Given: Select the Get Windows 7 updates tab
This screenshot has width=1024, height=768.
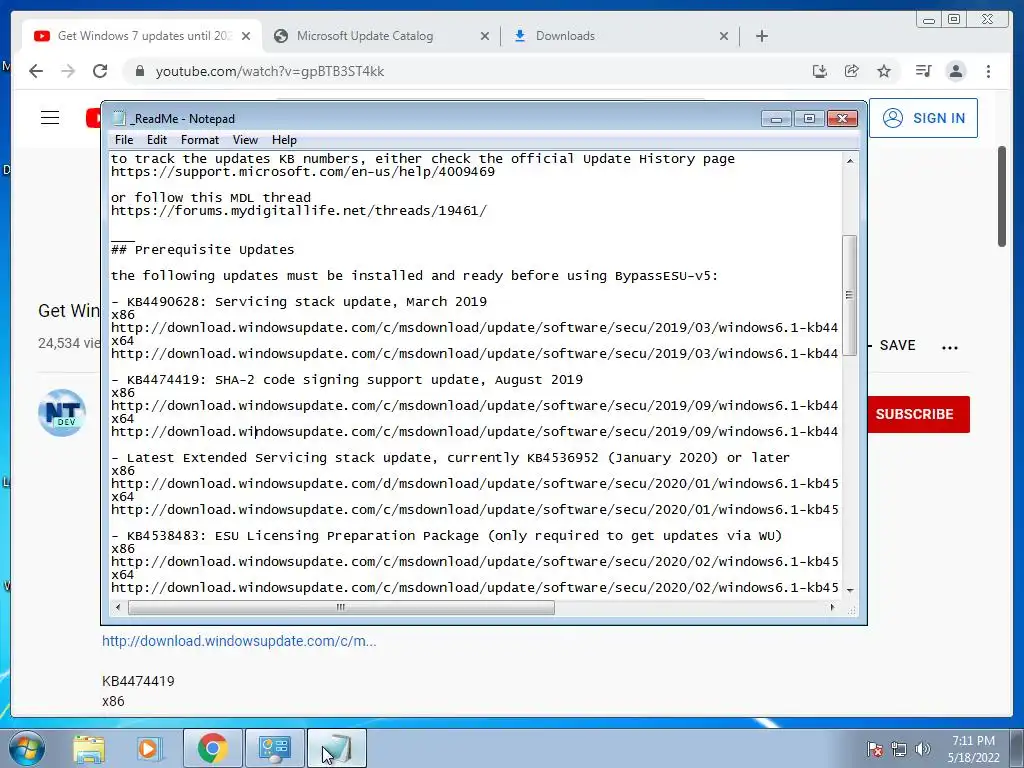Looking at the screenshot, I should click(x=142, y=36).
